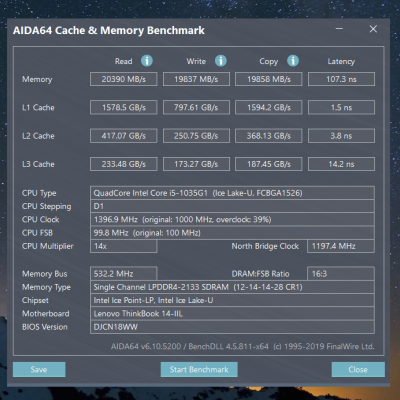Click the Chipset field Intel Ice Point-LP

click(x=232, y=300)
